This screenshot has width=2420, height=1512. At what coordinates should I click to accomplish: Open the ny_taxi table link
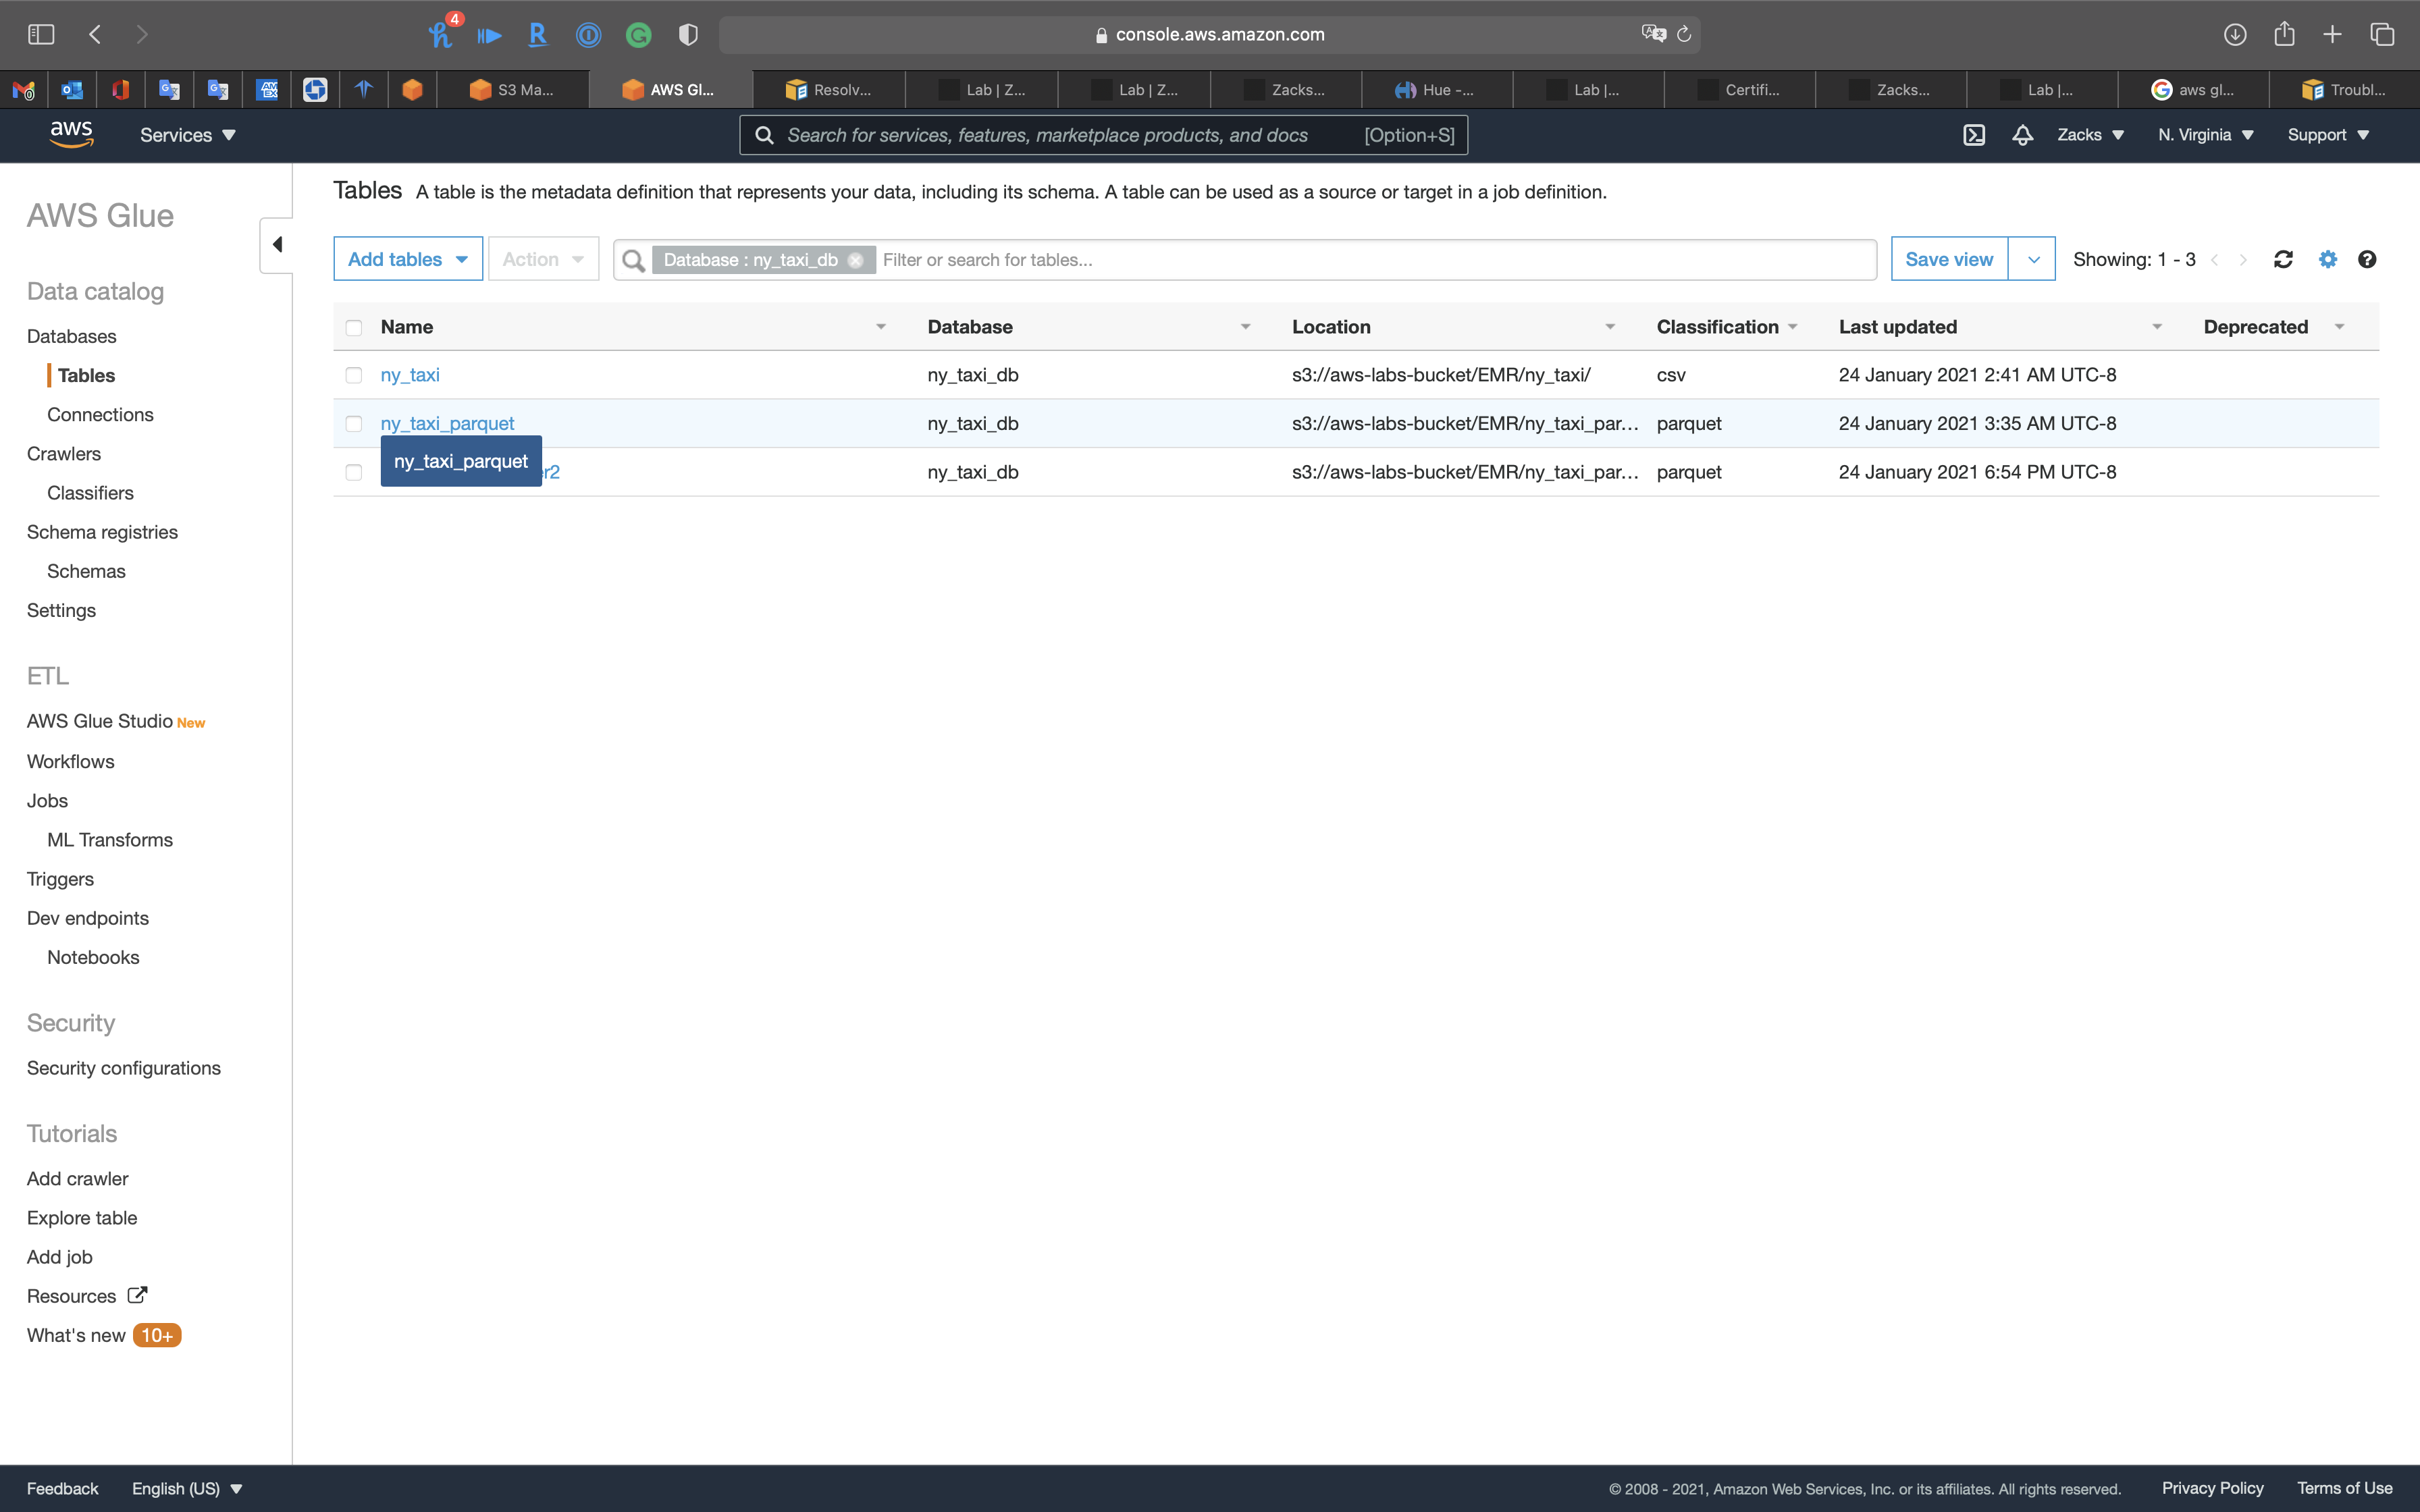[410, 375]
